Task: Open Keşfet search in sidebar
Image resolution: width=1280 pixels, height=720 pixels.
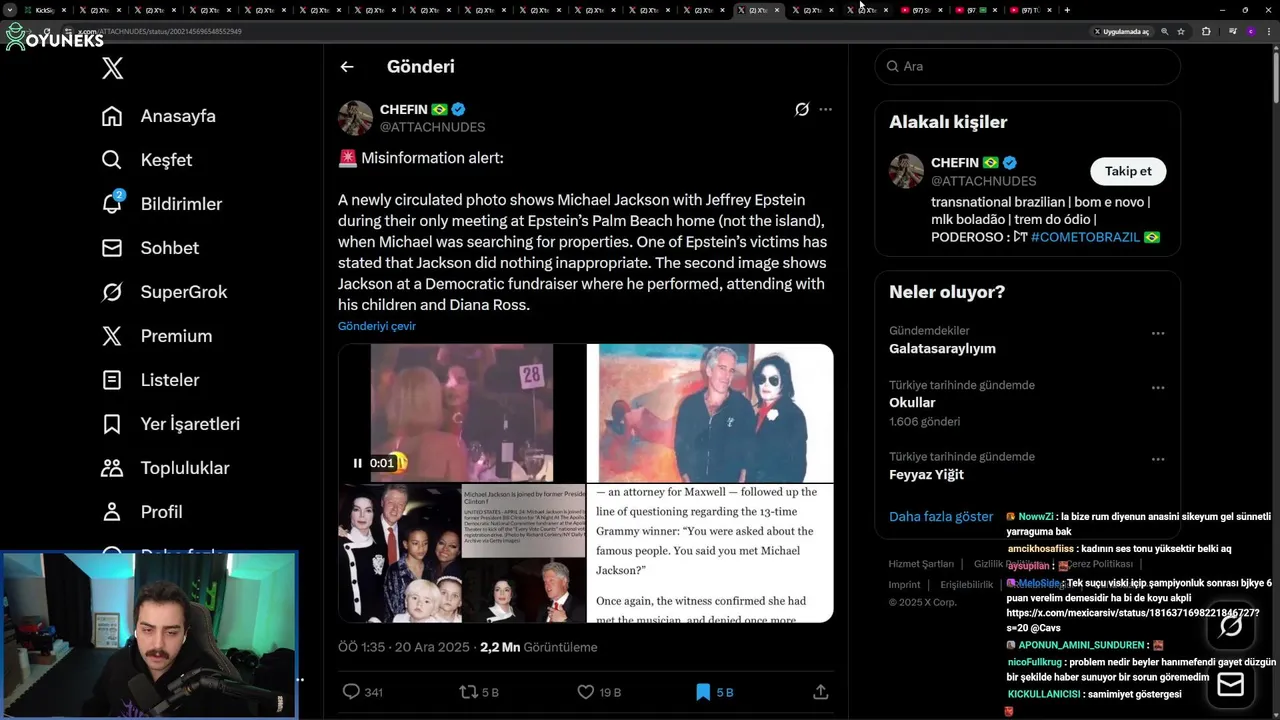Action: pos(112,160)
